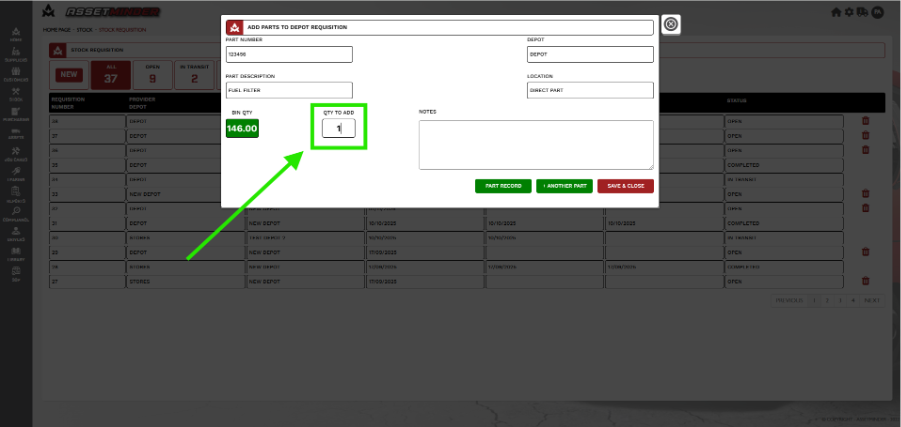Click Provider Depot column header
901x427 pixels.
143,103
